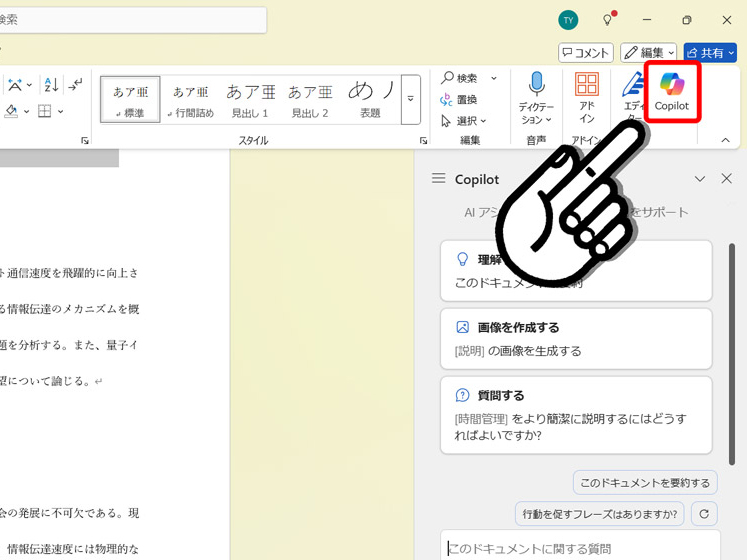Viewport: 747px width, 560px height.
Task: Select the 質問する prompt card
Action: tap(576, 415)
